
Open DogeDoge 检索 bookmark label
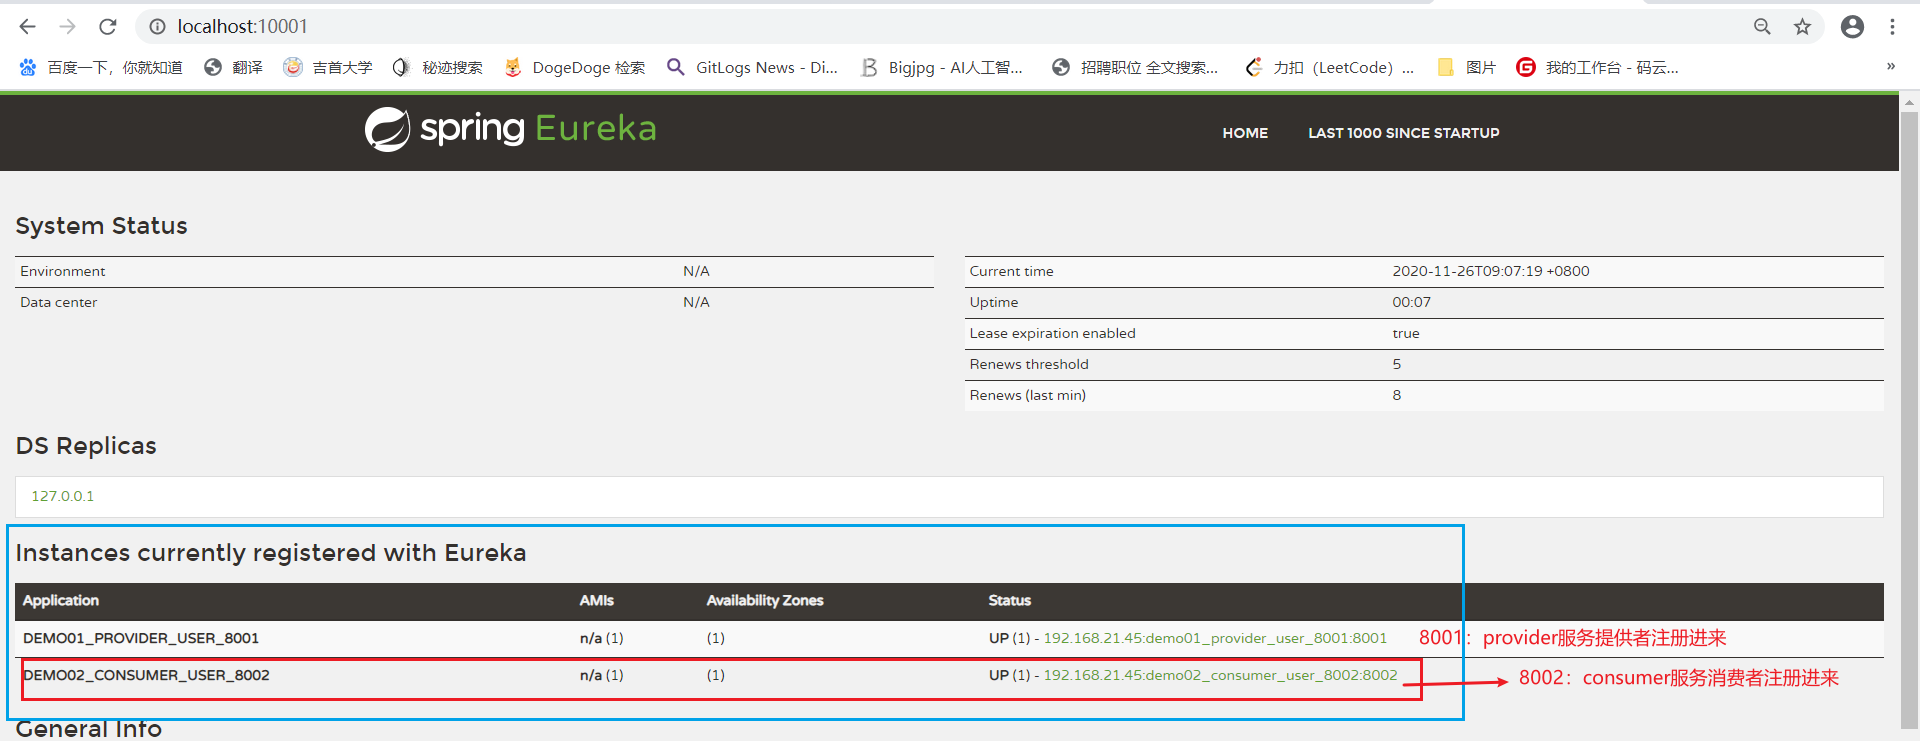(x=589, y=67)
